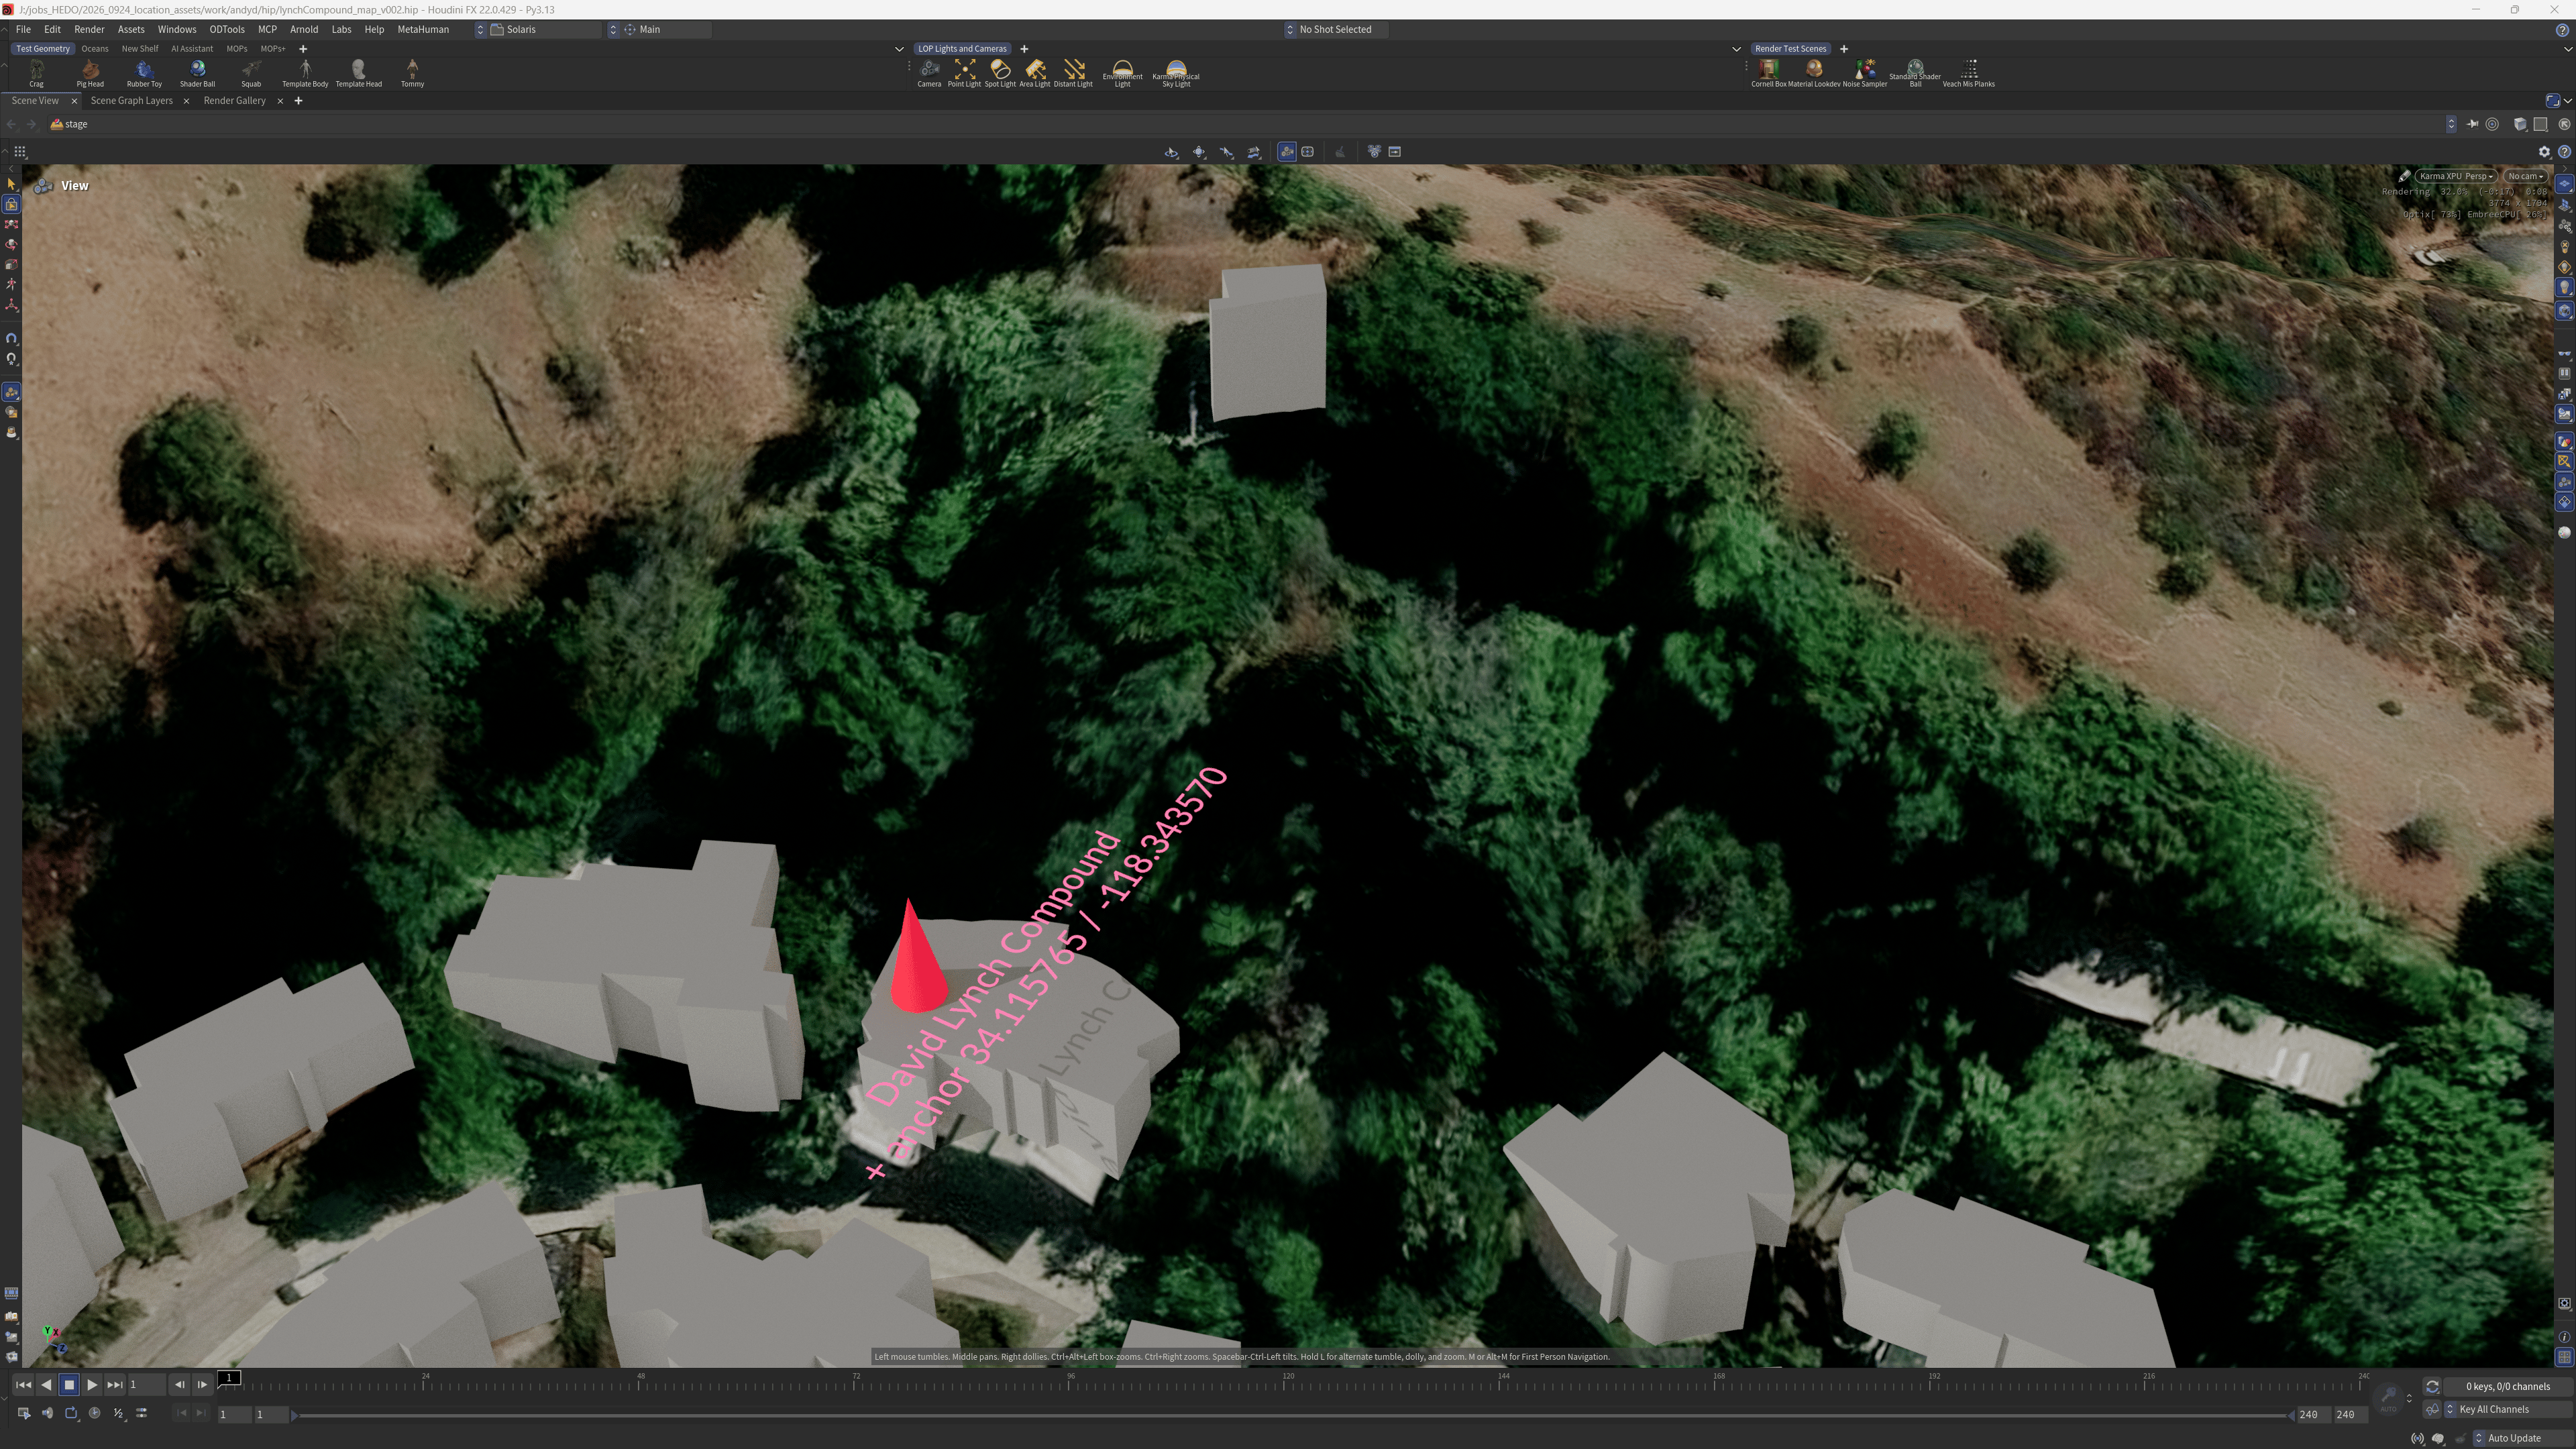Load Cornell Box render test scene
Viewport: 2576px width, 1449px height.
(1768, 72)
